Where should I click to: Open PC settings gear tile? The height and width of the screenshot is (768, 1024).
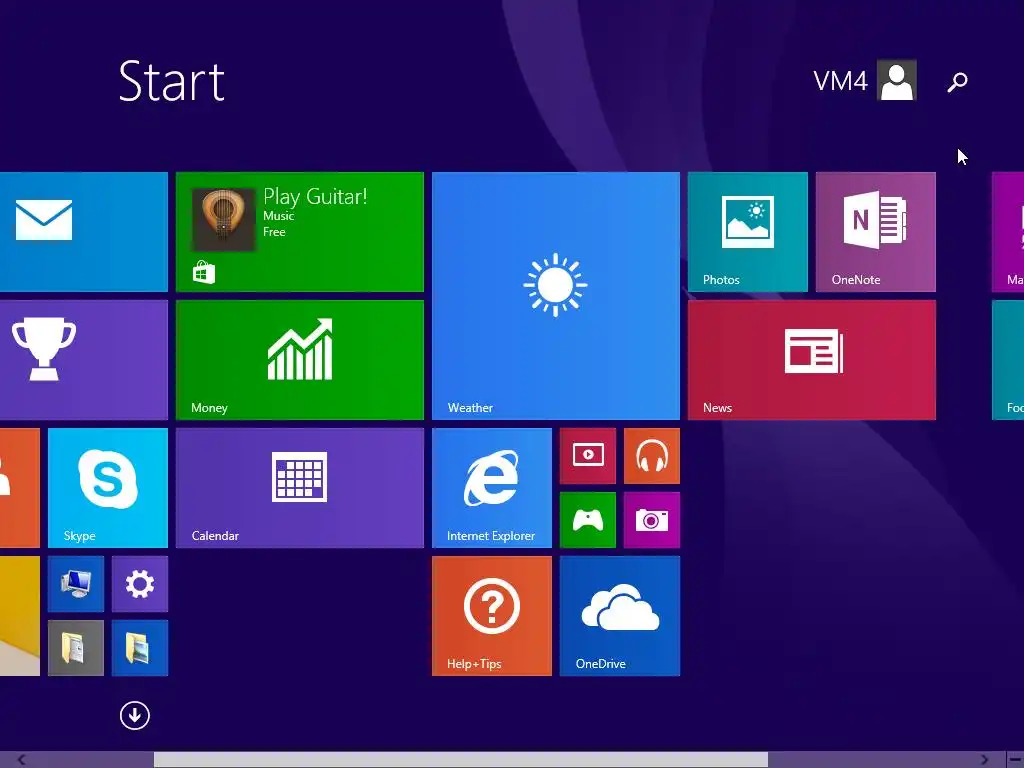pyautogui.click(x=140, y=584)
